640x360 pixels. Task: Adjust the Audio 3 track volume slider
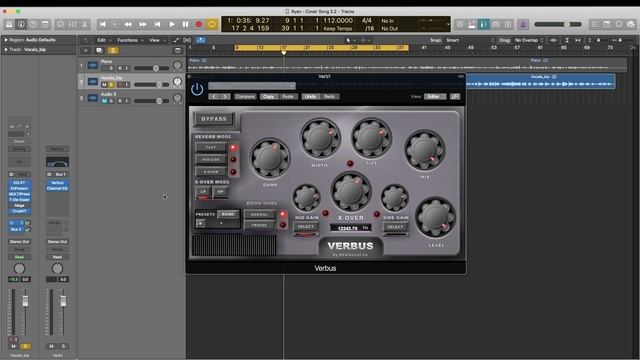tap(151, 101)
